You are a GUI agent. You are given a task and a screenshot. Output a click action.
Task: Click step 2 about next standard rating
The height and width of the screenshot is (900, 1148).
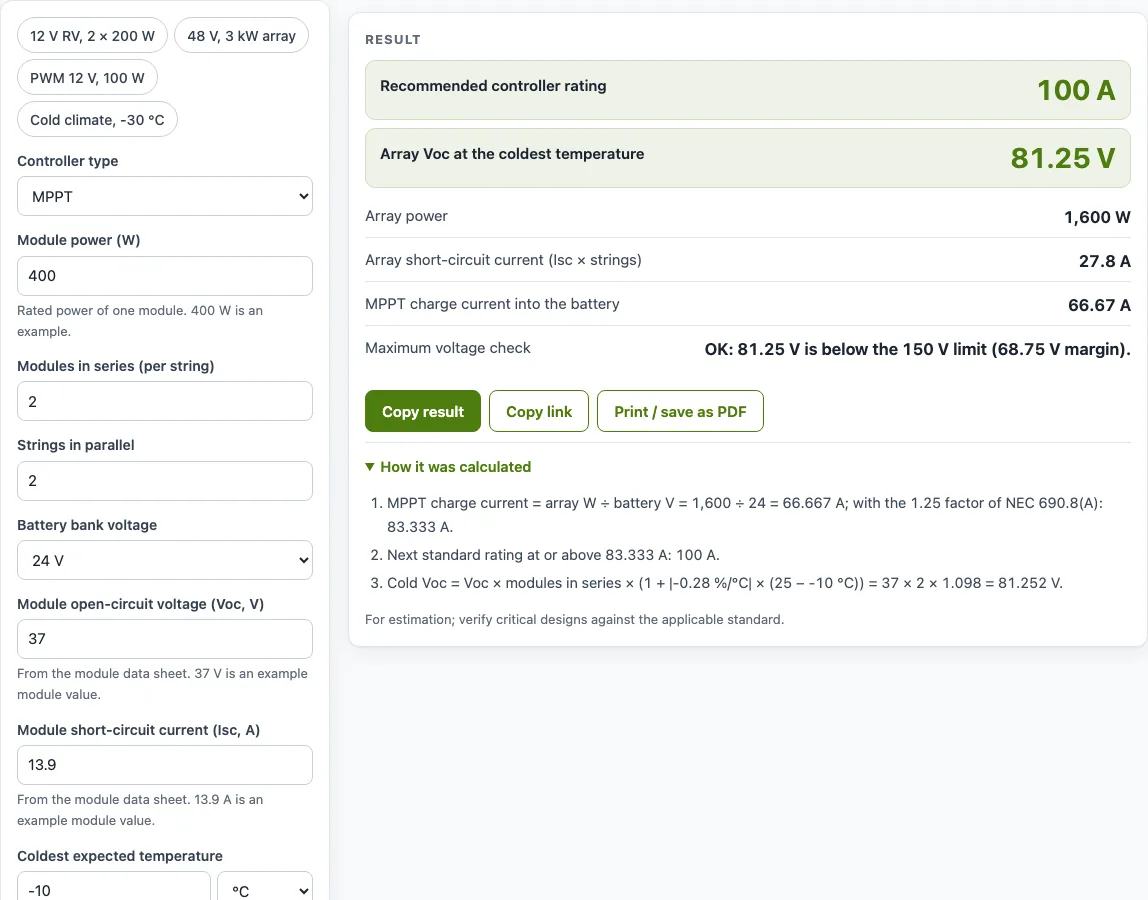tap(554, 555)
